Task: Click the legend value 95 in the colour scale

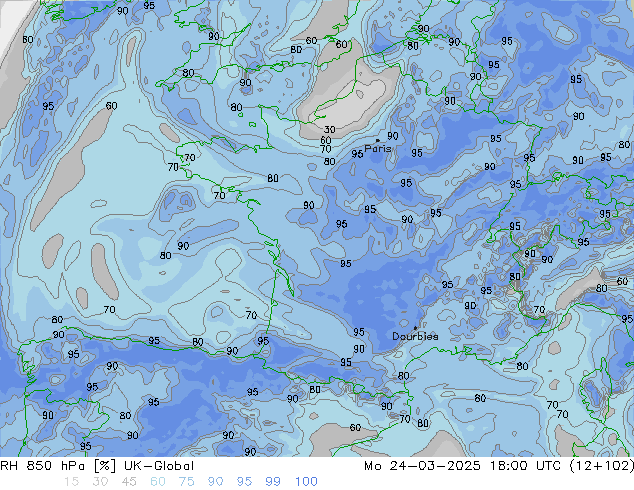Action: click(x=244, y=482)
